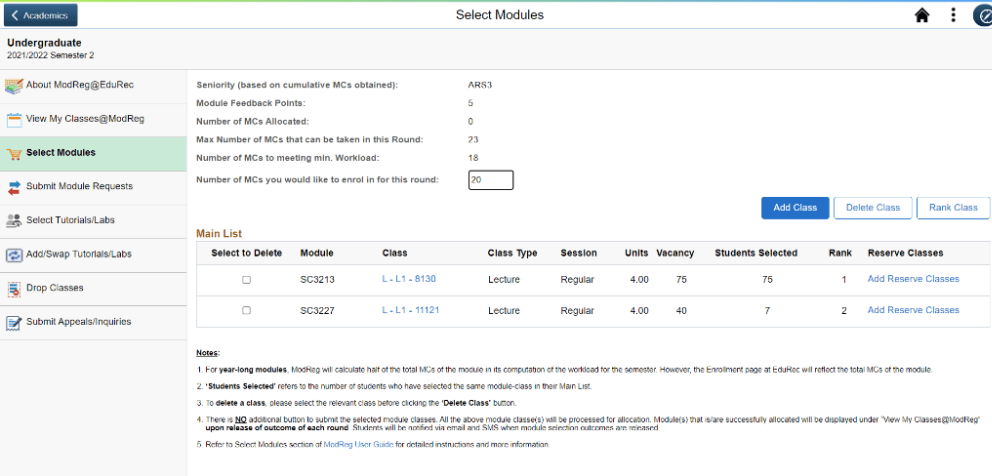Open the three-dot actions menu
Viewport: 992px width, 476px height.
953,15
